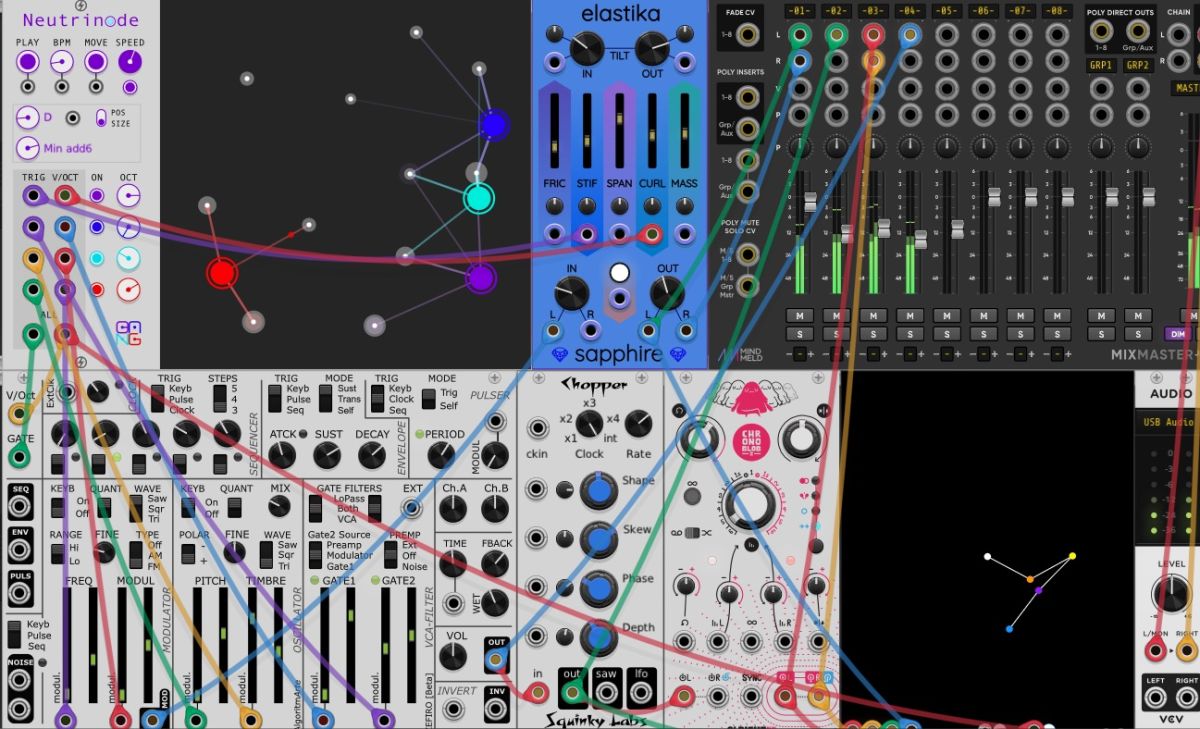Mute the GRP1 group in MixMaster
The height and width of the screenshot is (729, 1200).
click(1101, 316)
